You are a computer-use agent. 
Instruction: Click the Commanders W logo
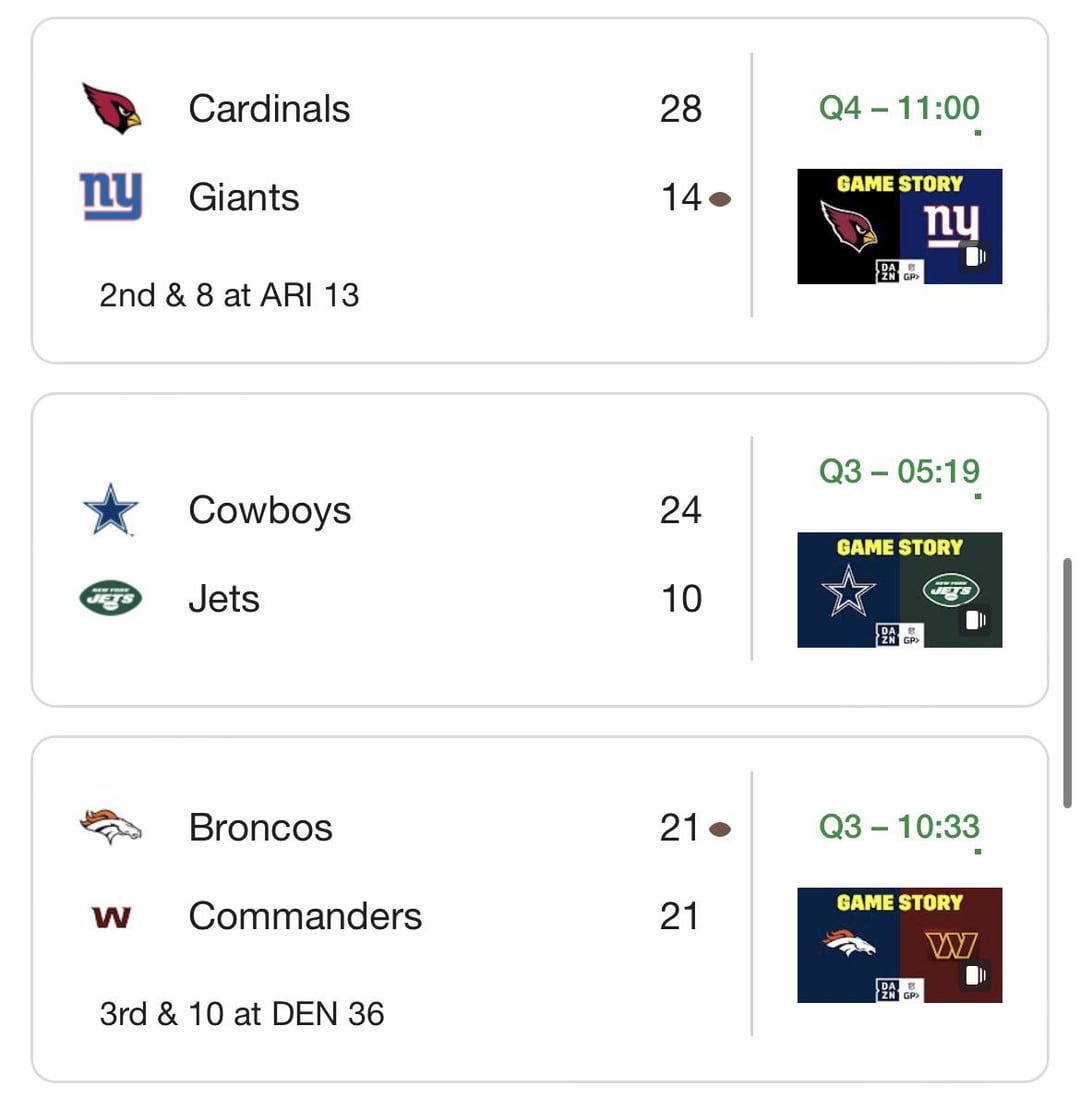111,917
